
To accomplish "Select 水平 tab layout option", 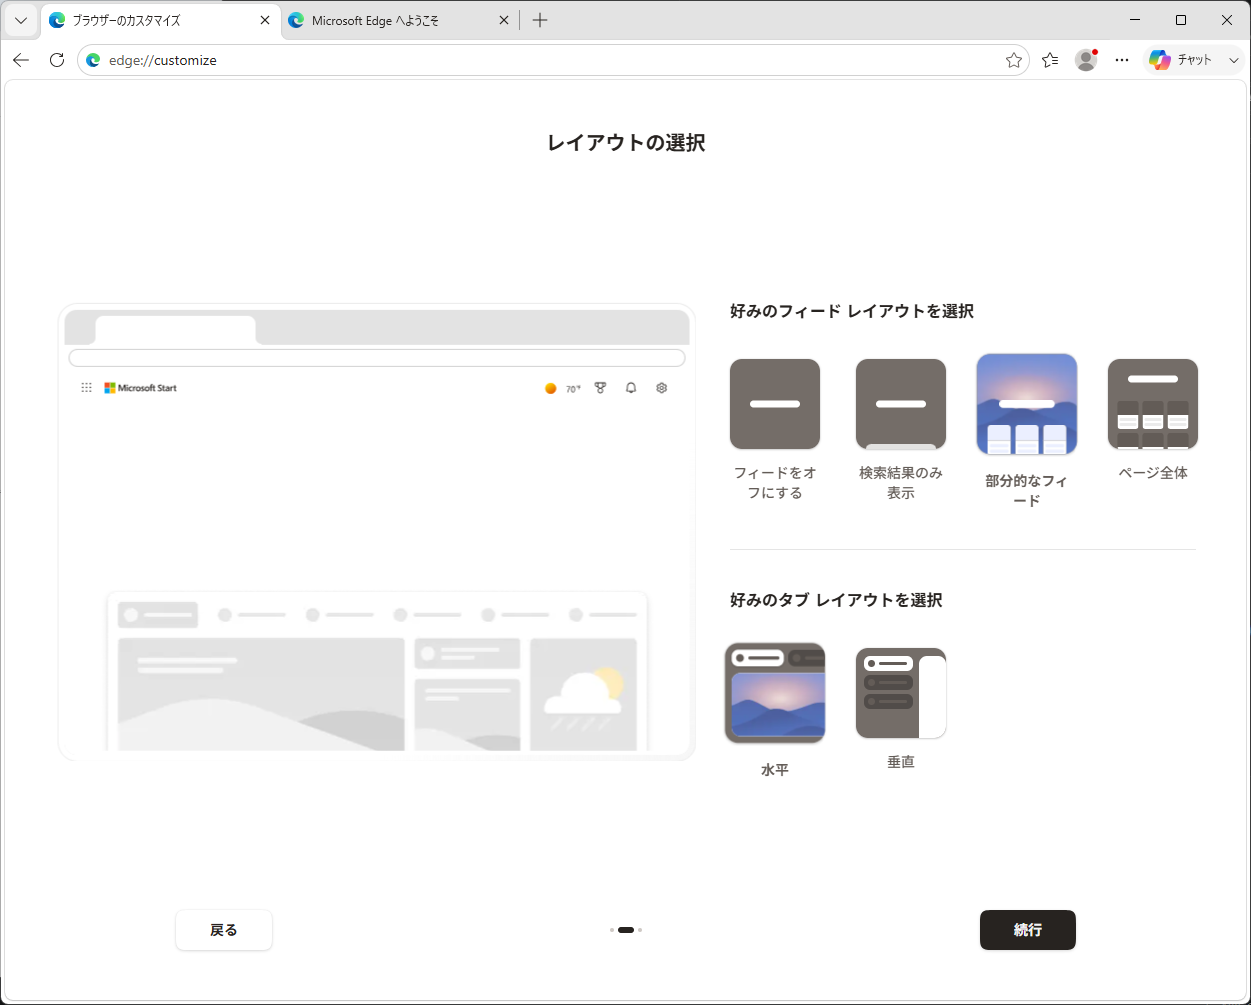I will click(775, 693).
